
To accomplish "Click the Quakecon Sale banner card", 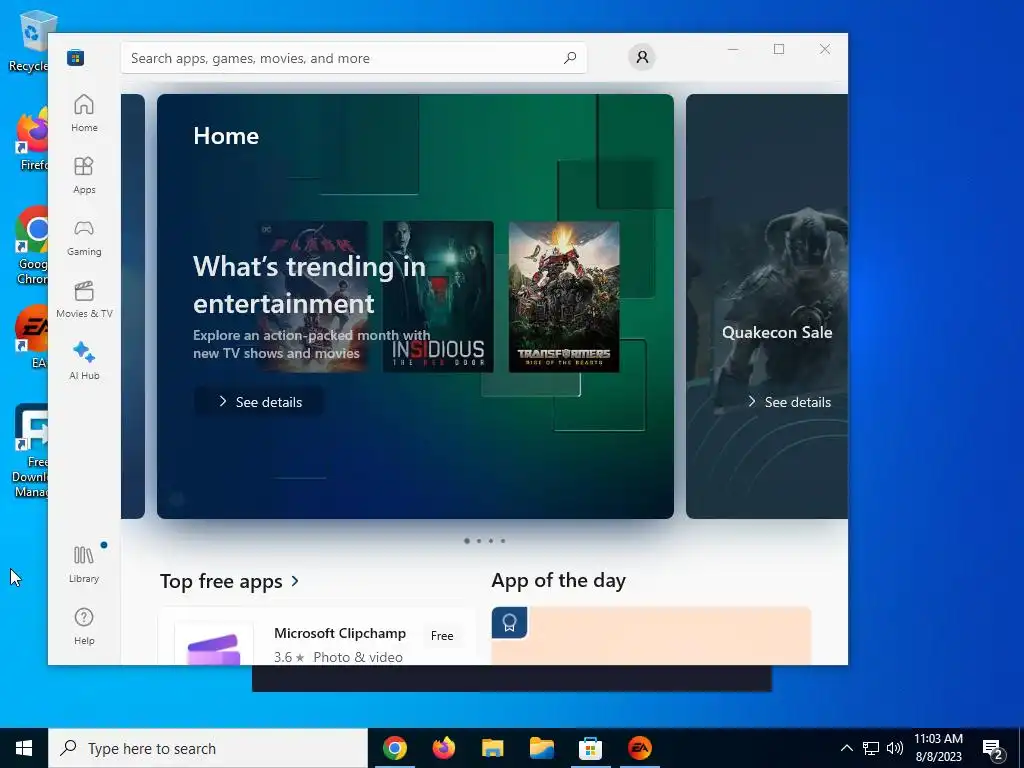I will pyautogui.click(x=767, y=306).
